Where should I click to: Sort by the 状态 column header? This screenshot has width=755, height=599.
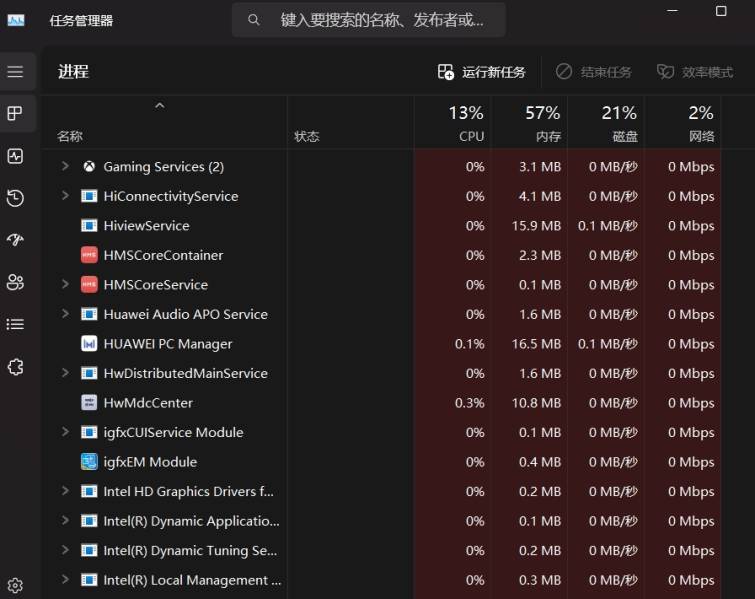click(307, 136)
